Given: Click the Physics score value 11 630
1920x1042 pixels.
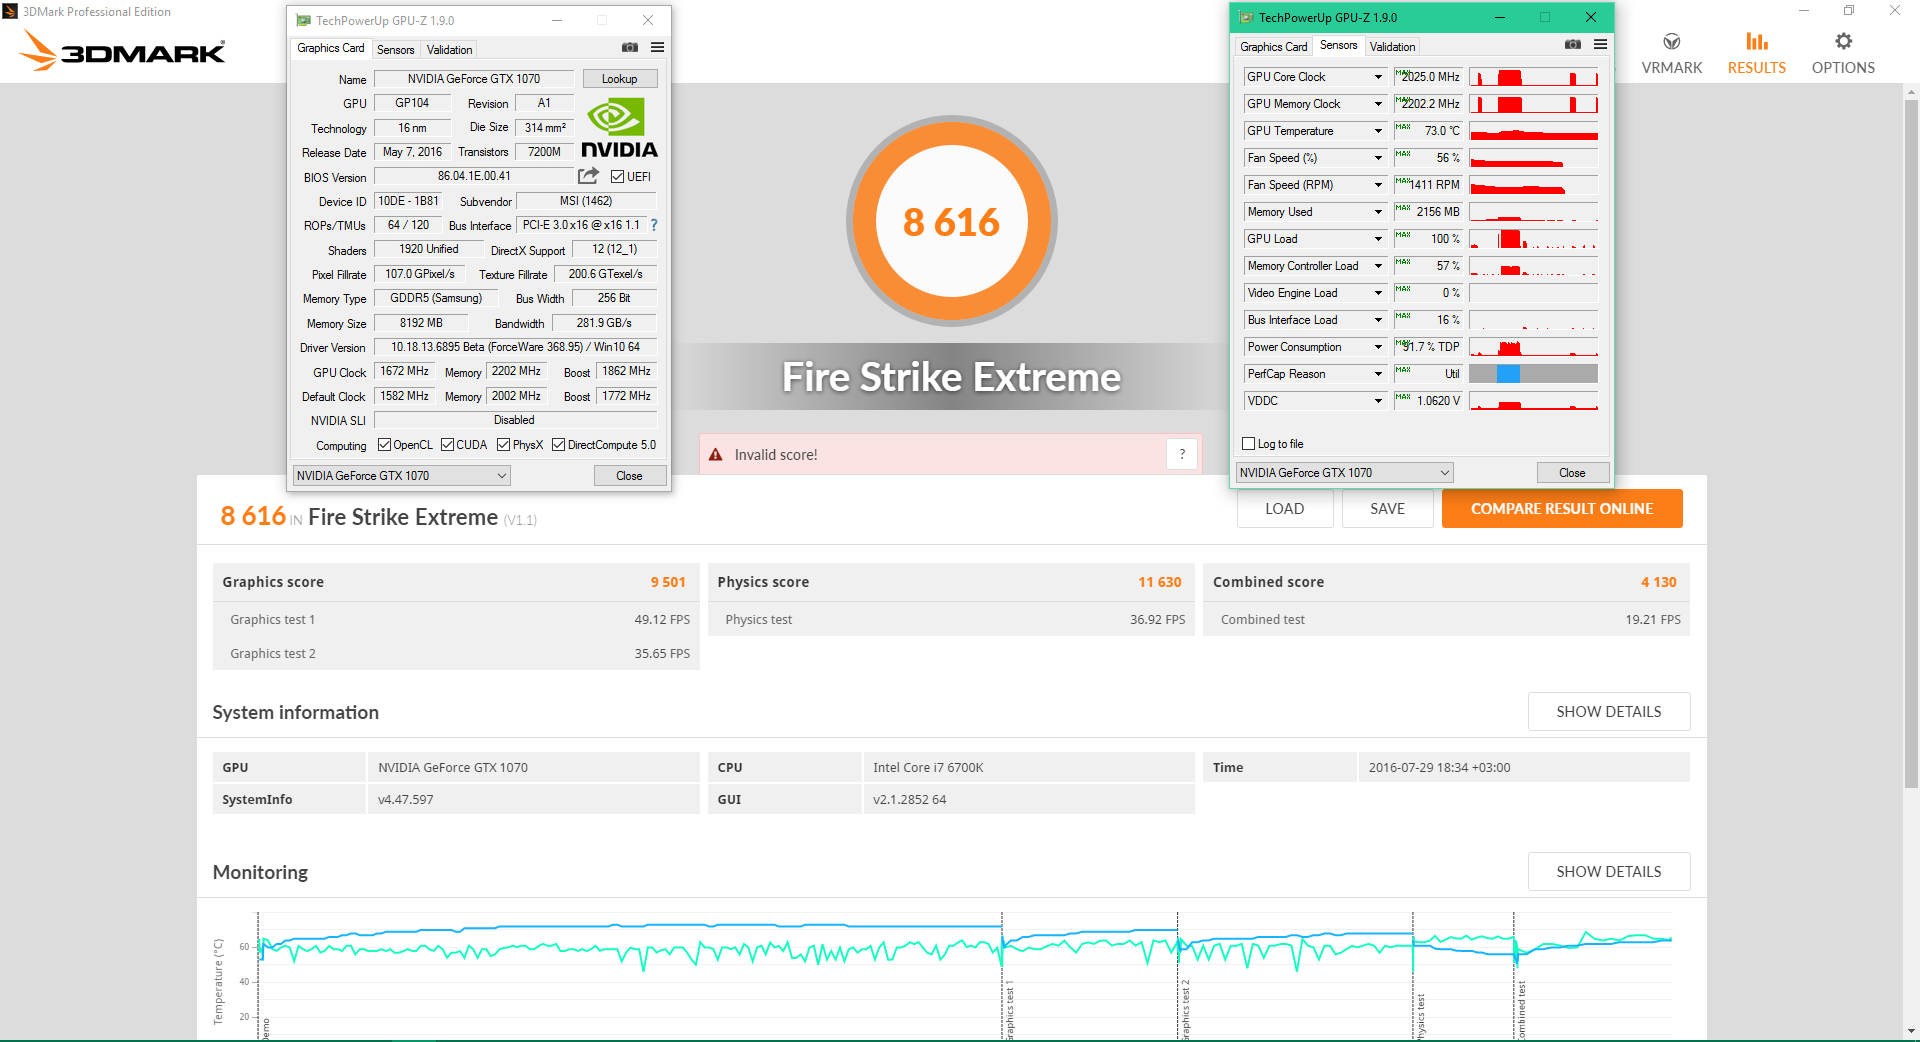Looking at the screenshot, I should coord(1160,582).
